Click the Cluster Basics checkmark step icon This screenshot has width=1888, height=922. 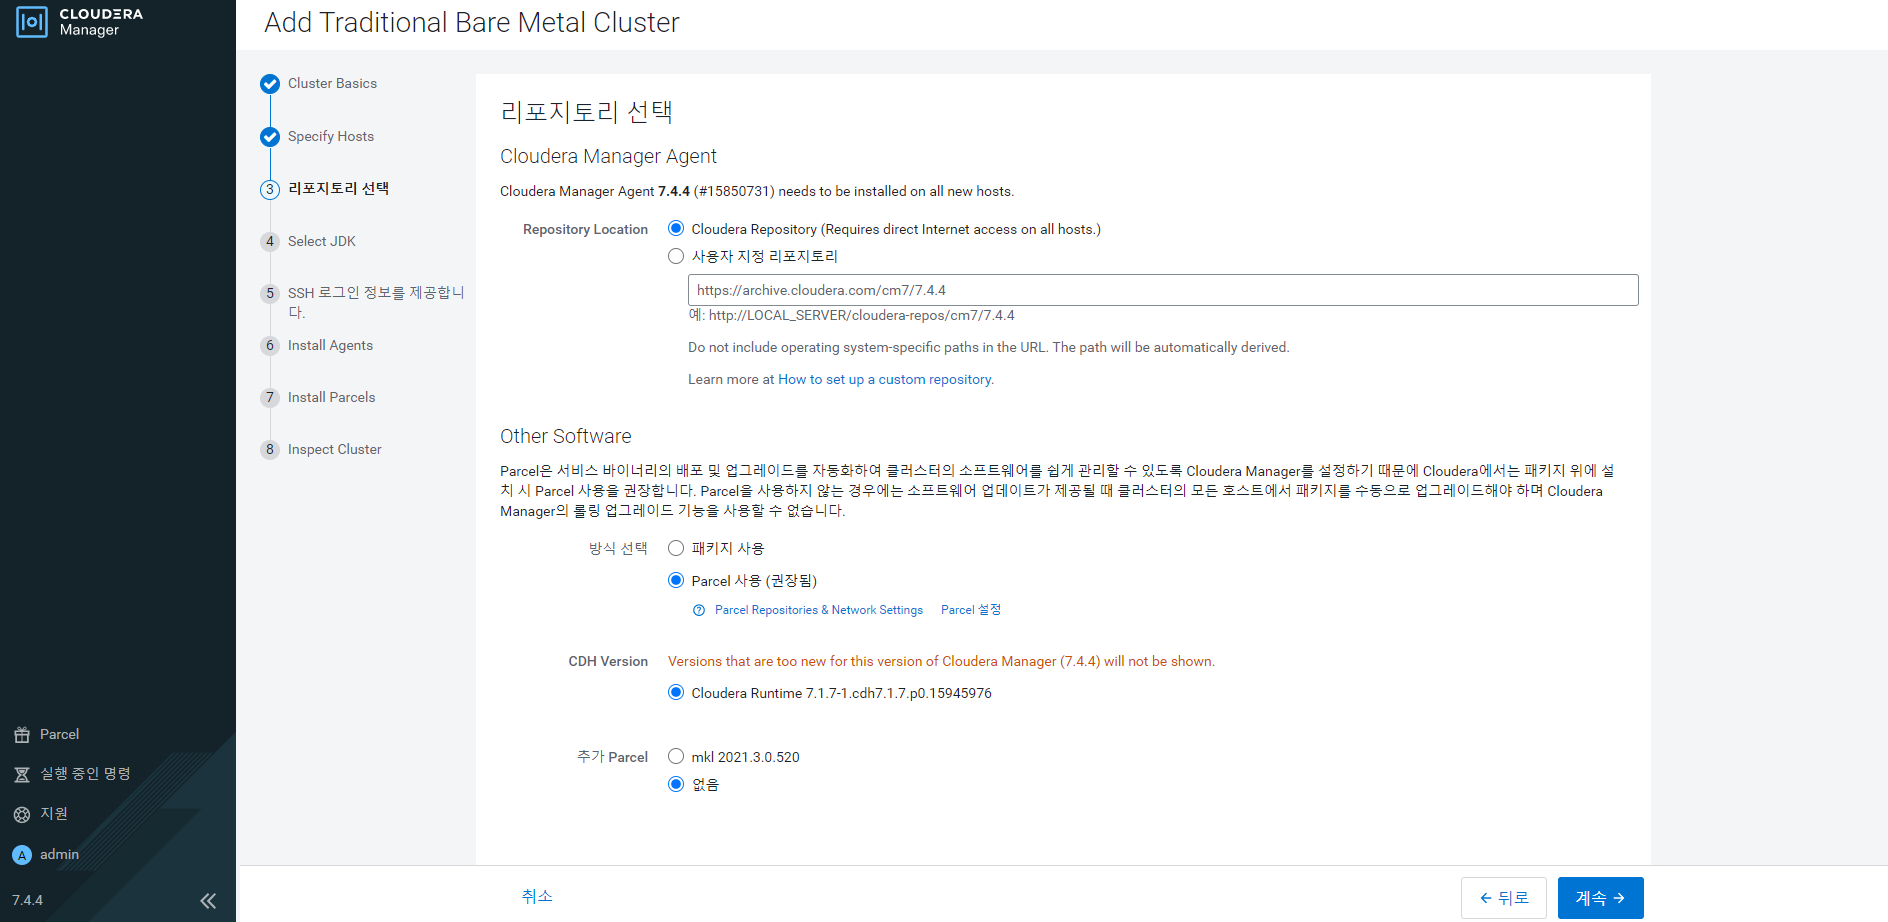(270, 84)
